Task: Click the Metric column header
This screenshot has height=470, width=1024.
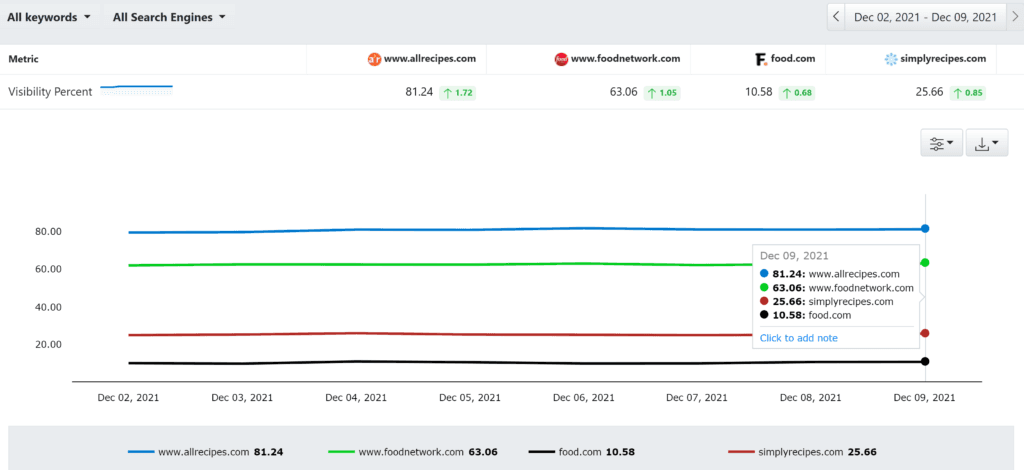Action: (x=24, y=59)
